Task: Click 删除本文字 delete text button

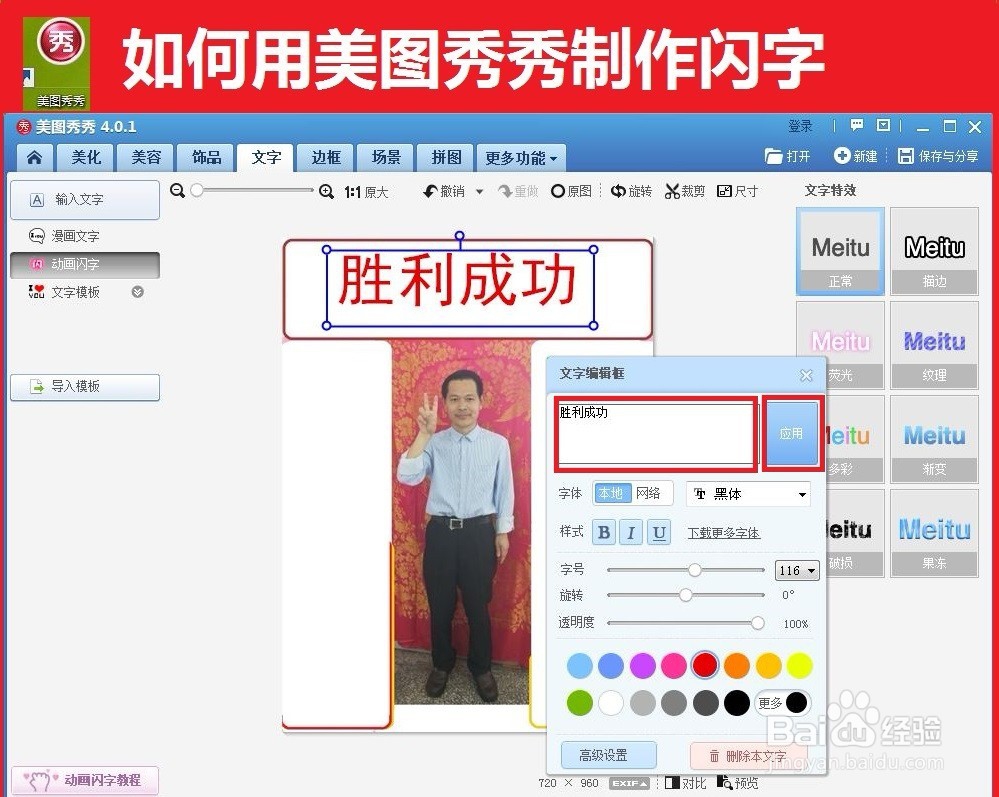Action: click(749, 756)
